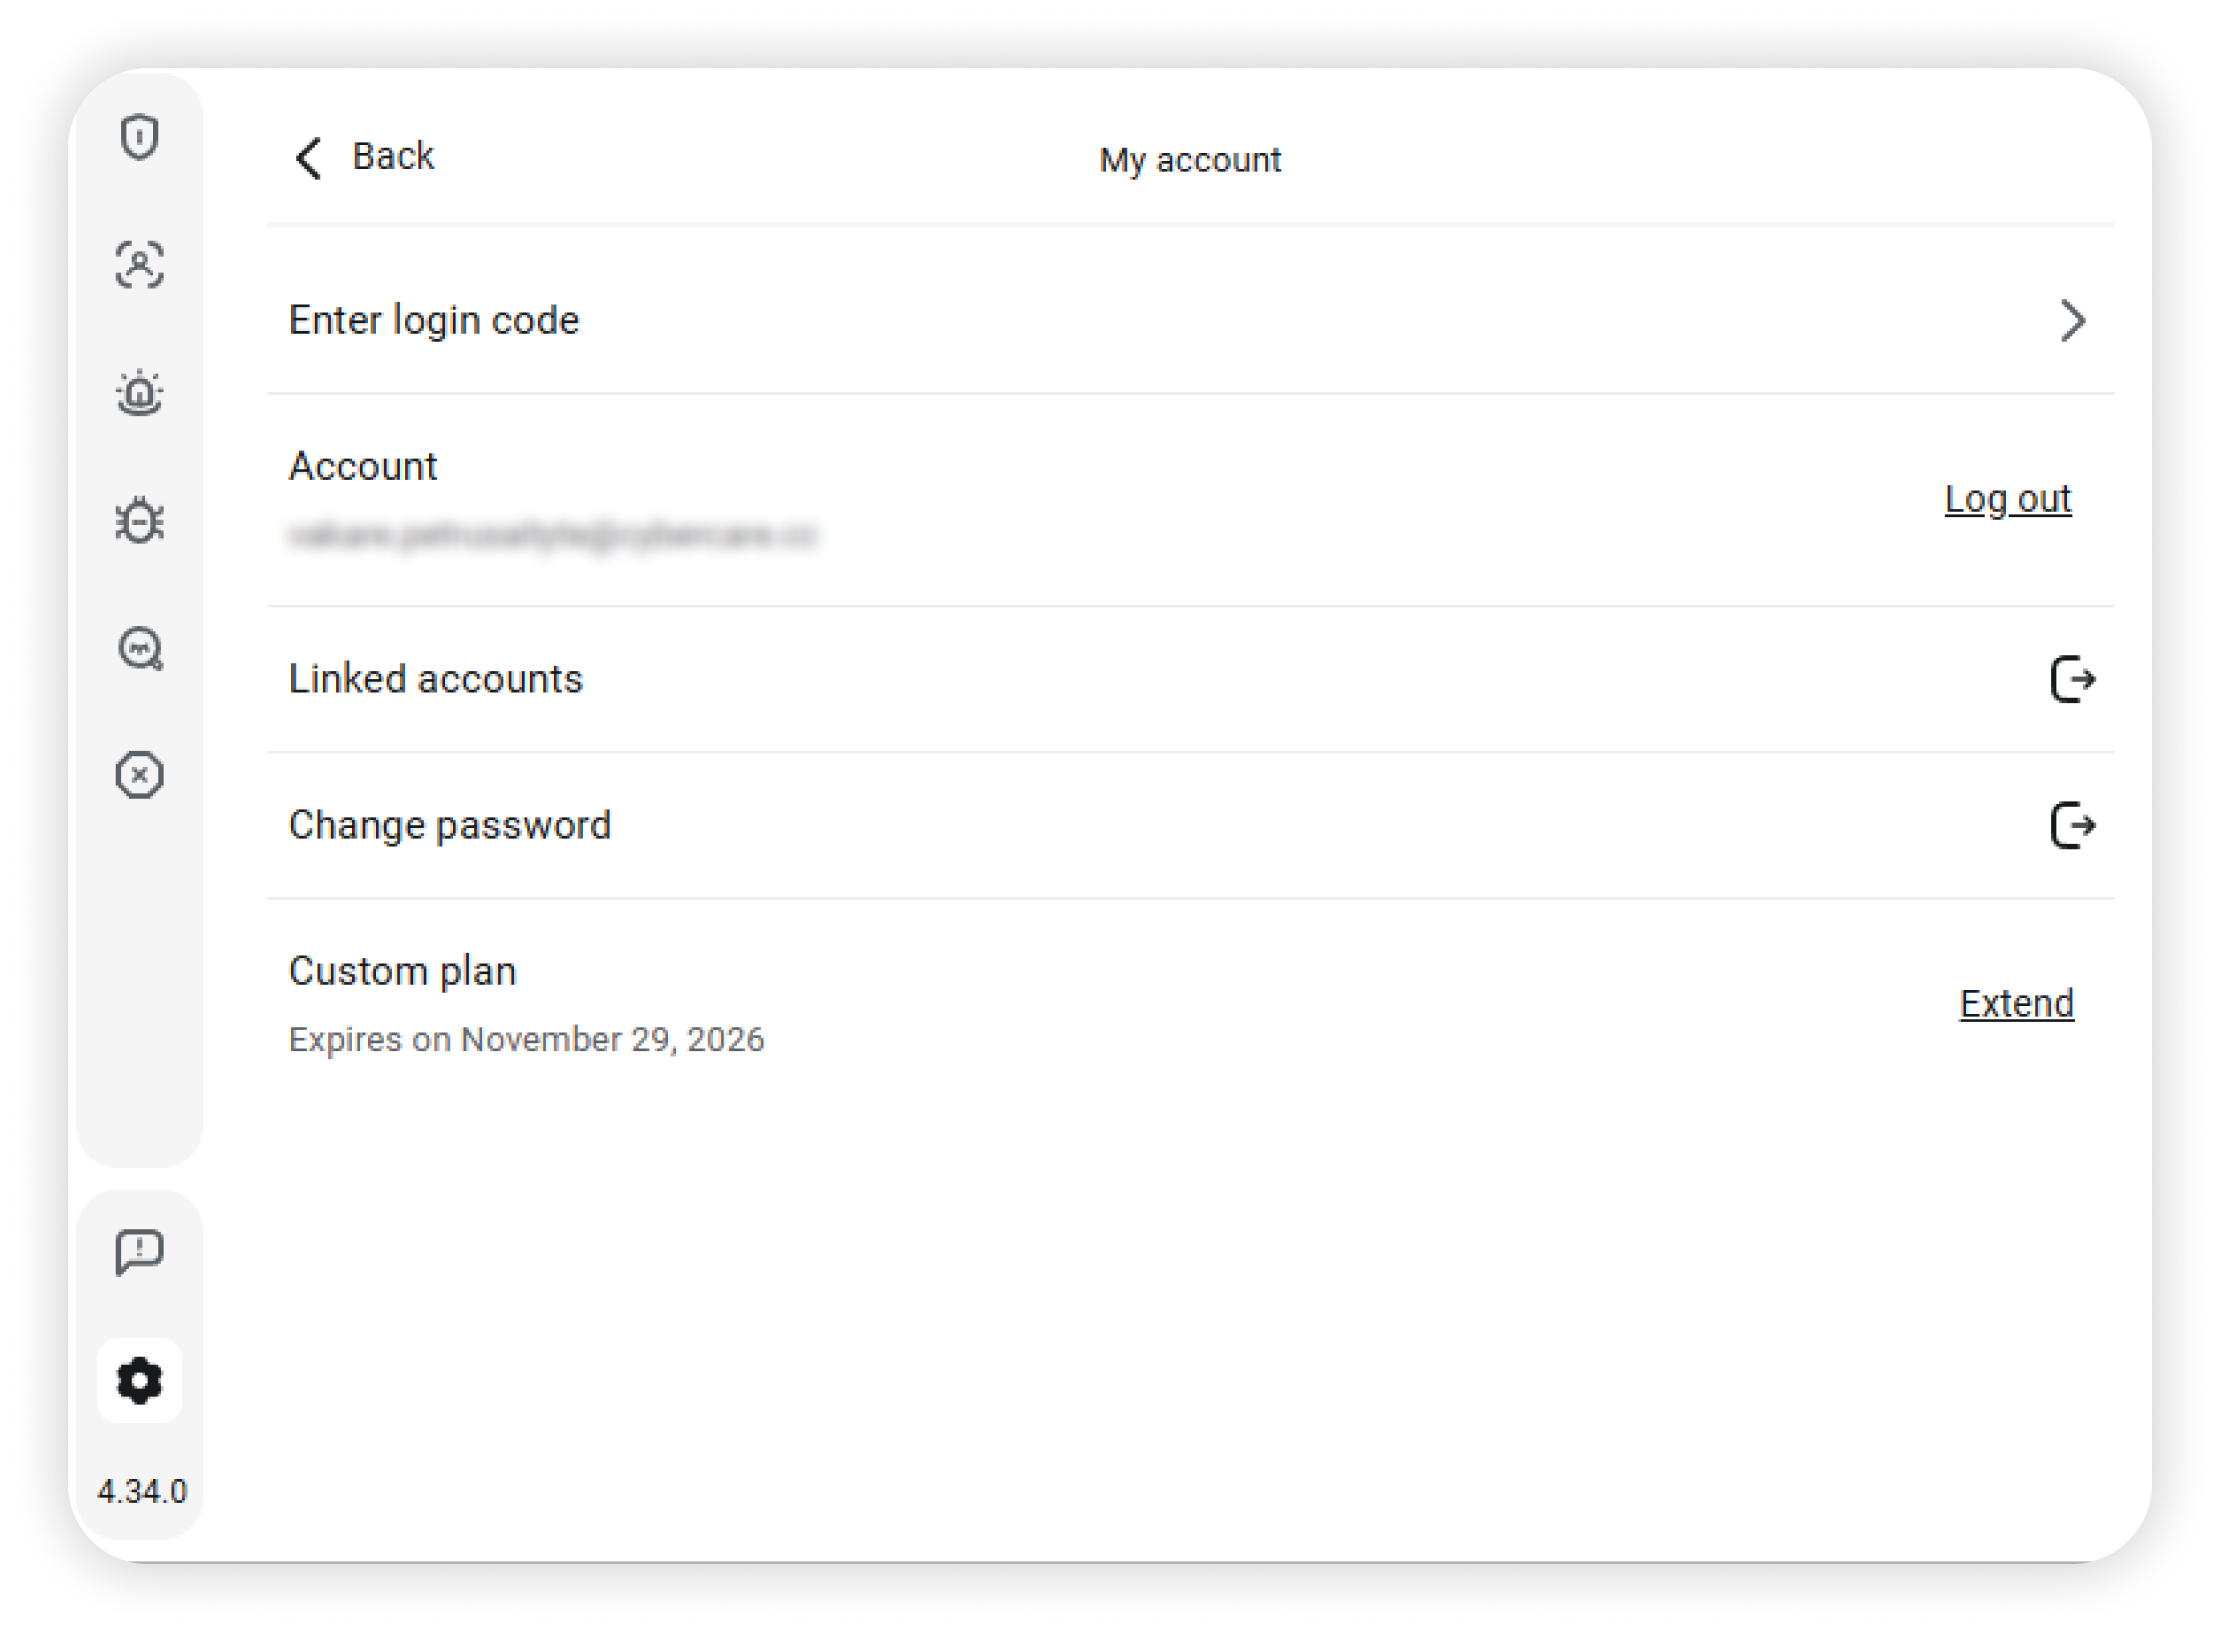Viewport: 2220px width, 1632px height.
Task: Open the identity scan icon in sidebar
Action: point(139,265)
